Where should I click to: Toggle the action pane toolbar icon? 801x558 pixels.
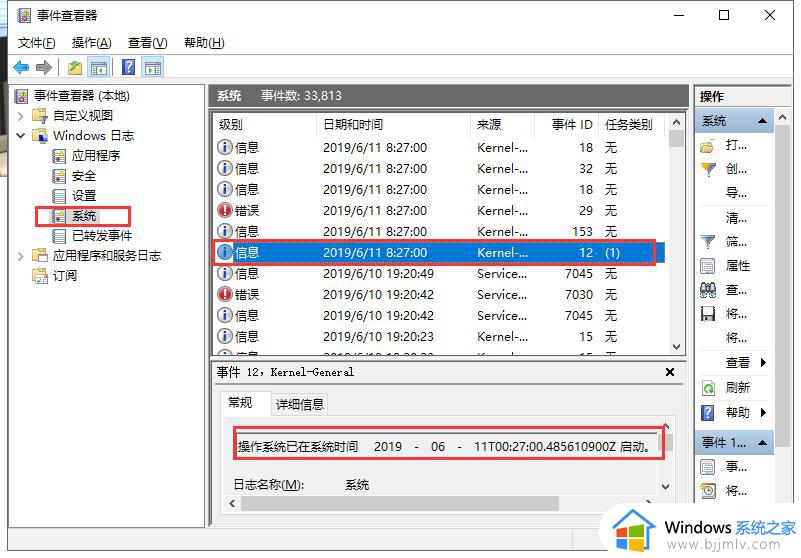click(153, 67)
